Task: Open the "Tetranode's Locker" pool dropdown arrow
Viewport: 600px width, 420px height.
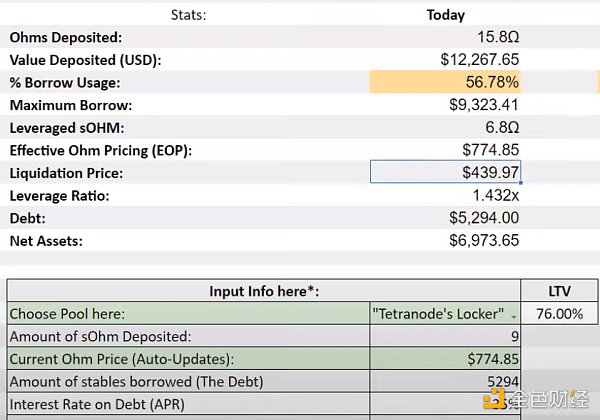Action: pyautogui.click(x=513, y=315)
